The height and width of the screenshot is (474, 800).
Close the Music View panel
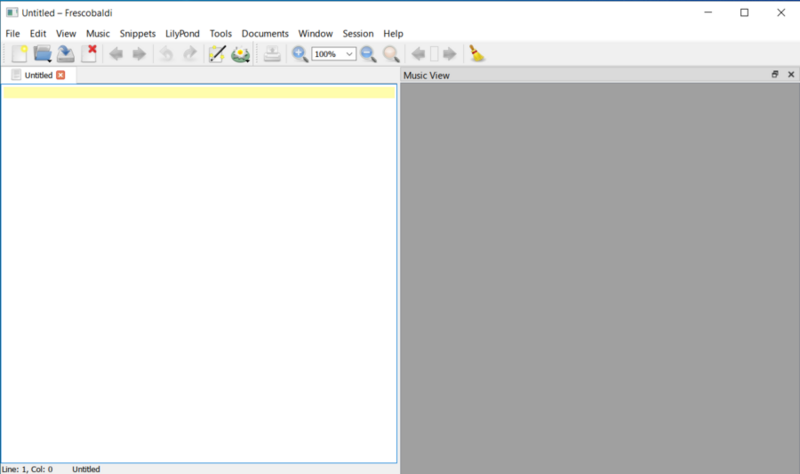[x=790, y=75]
